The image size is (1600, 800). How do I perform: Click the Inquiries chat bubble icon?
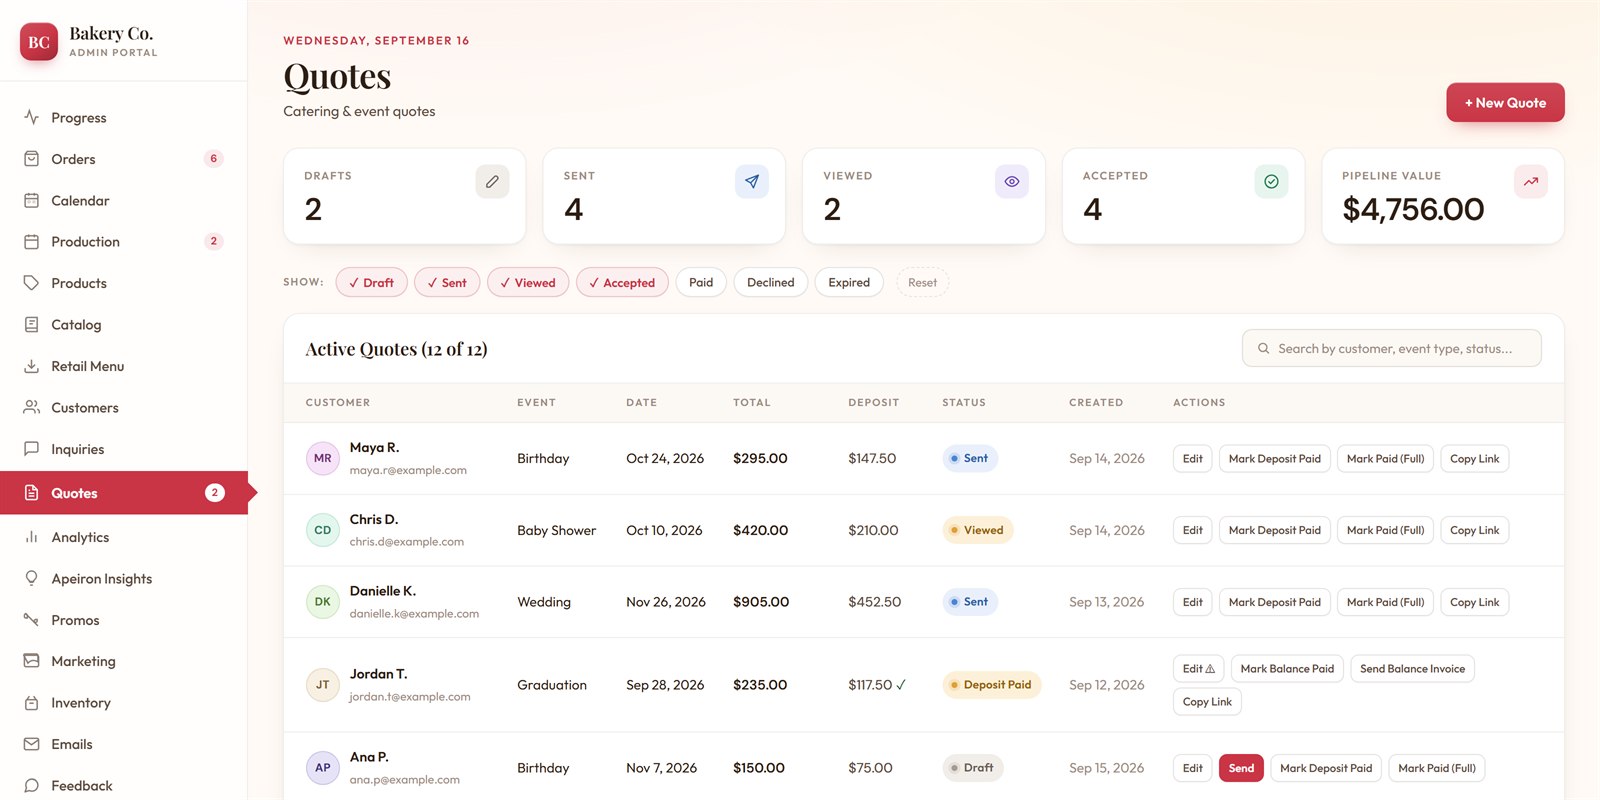(31, 449)
